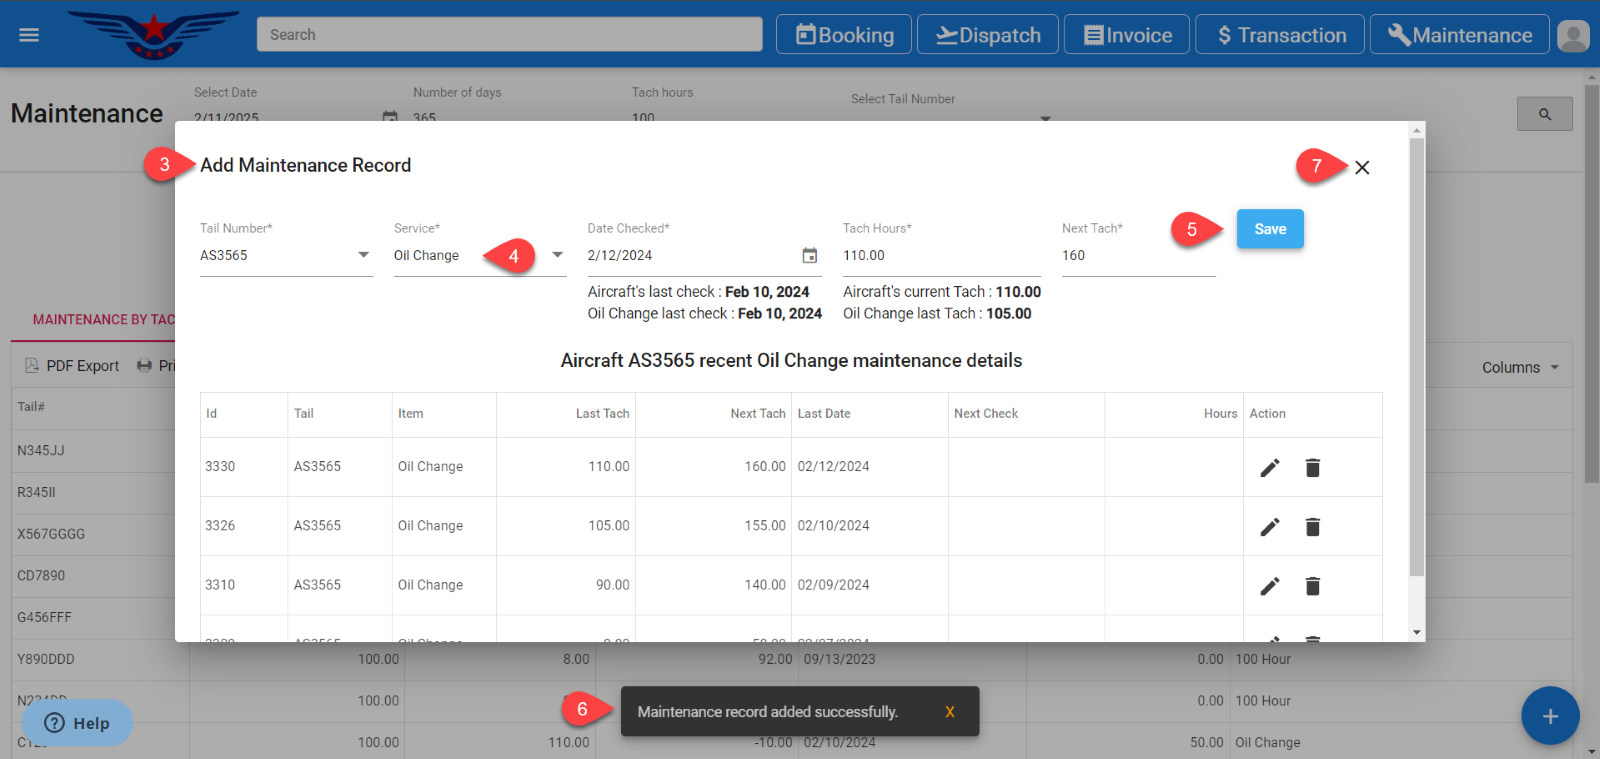Open the Booking menu

click(844, 35)
